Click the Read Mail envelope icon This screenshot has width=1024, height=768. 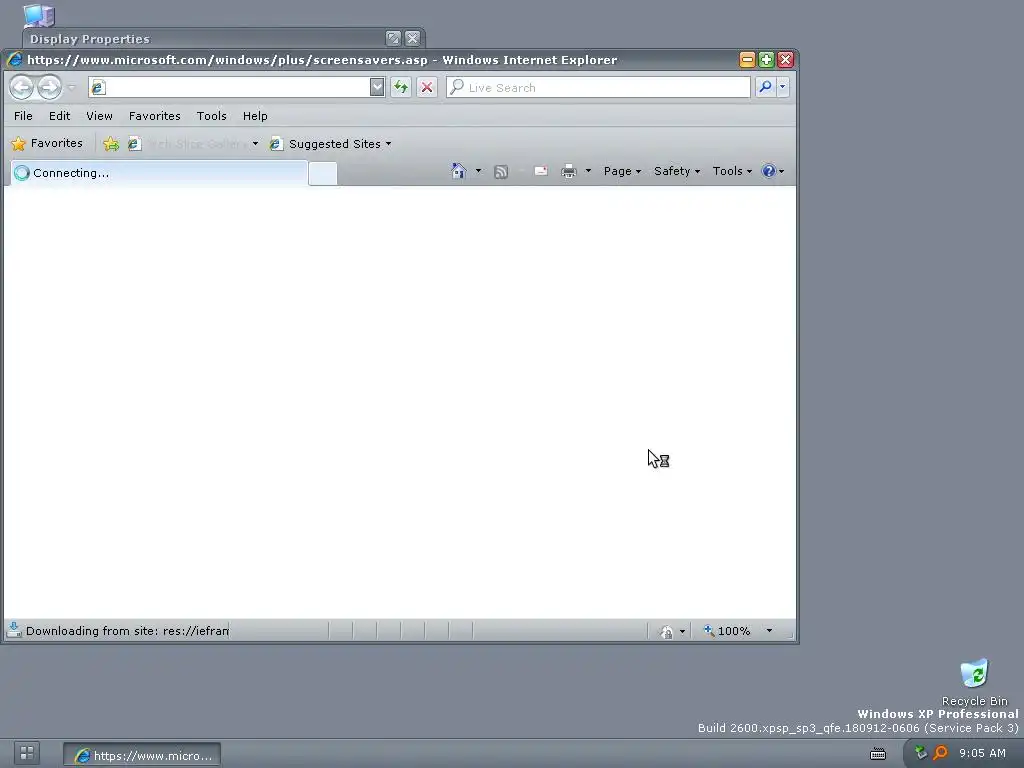[x=541, y=171]
